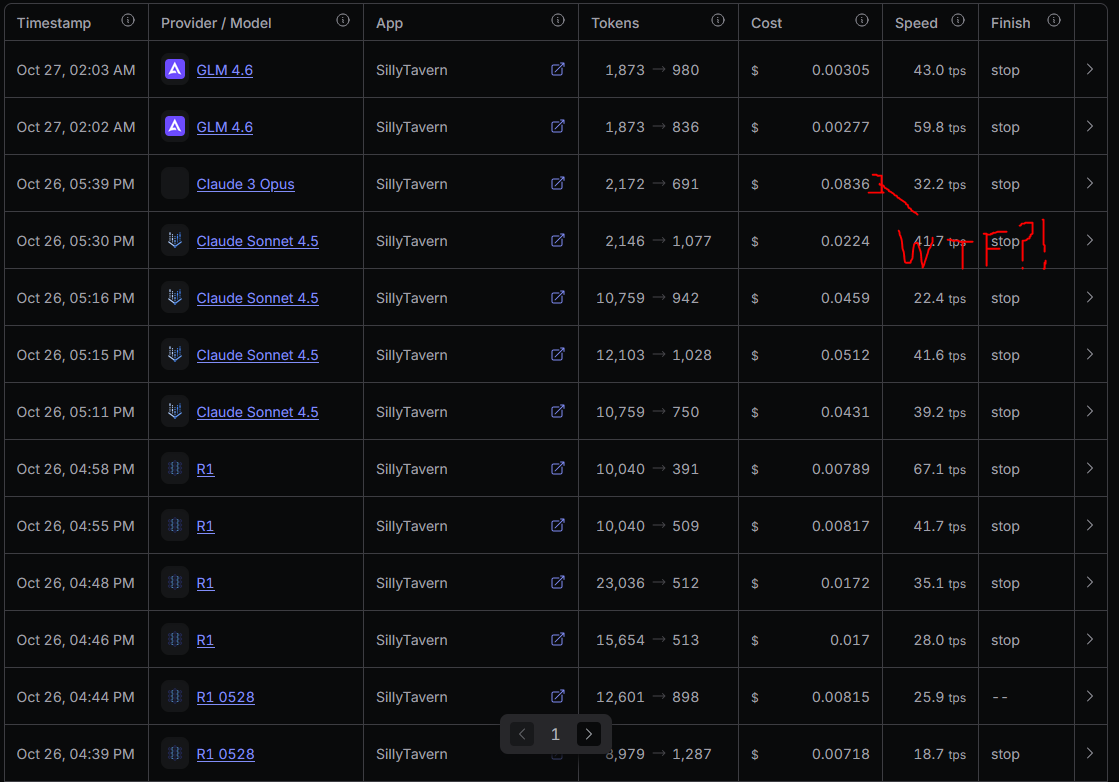Click the provider icon in 05:30 PM row
Image resolution: width=1119 pixels, height=782 pixels.
tap(175, 240)
